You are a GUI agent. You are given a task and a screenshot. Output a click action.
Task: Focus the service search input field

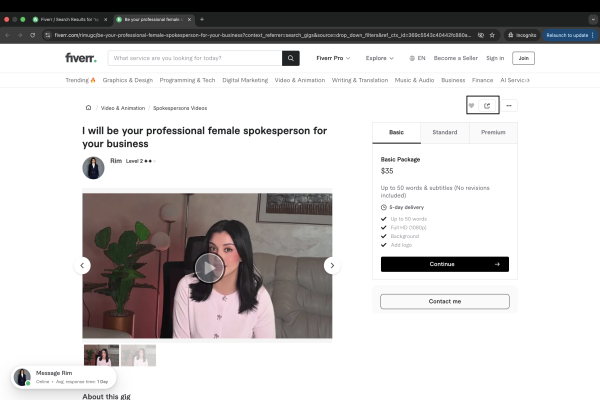(x=195, y=58)
